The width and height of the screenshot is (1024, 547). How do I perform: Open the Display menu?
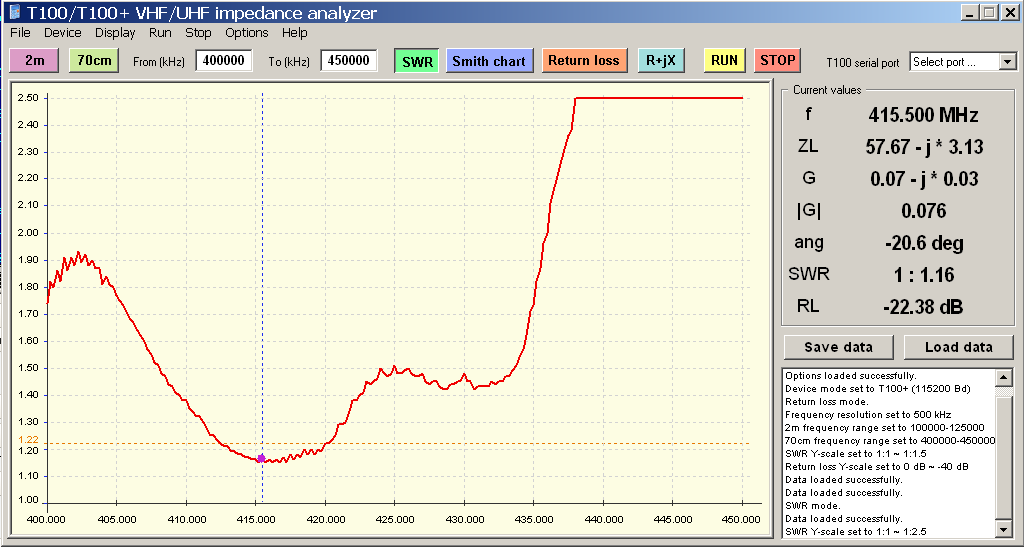click(x=115, y=32)
